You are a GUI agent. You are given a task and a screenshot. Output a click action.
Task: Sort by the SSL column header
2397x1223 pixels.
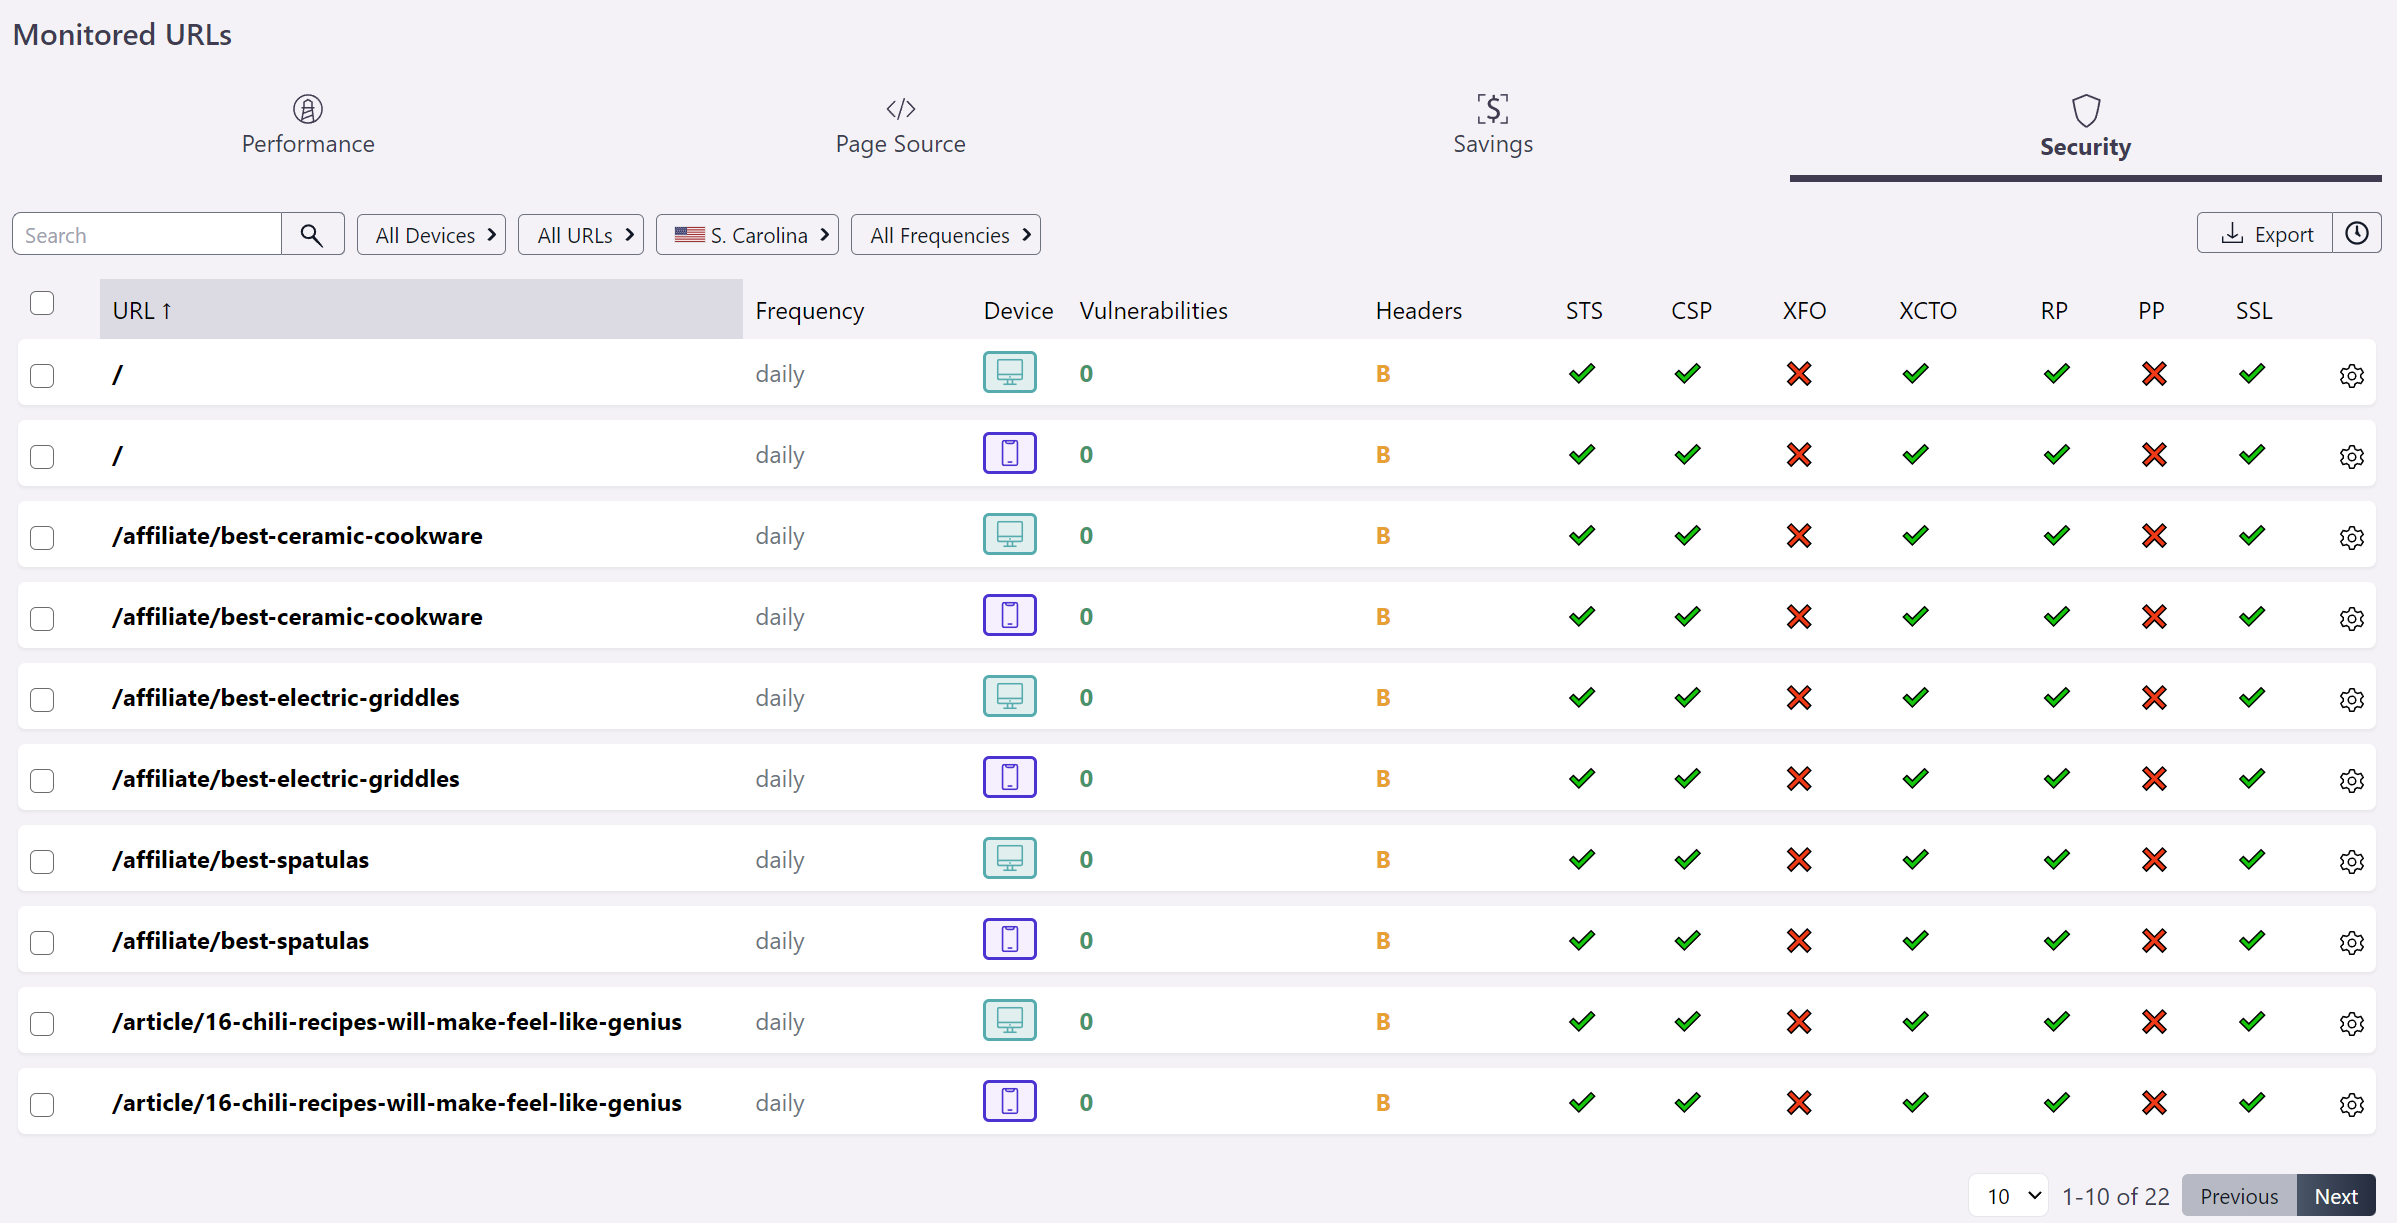(x=2254, y=311)
